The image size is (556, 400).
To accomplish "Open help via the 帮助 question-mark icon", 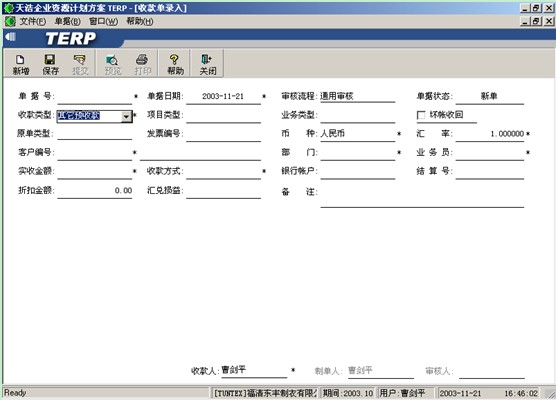I will click(175, 64).
